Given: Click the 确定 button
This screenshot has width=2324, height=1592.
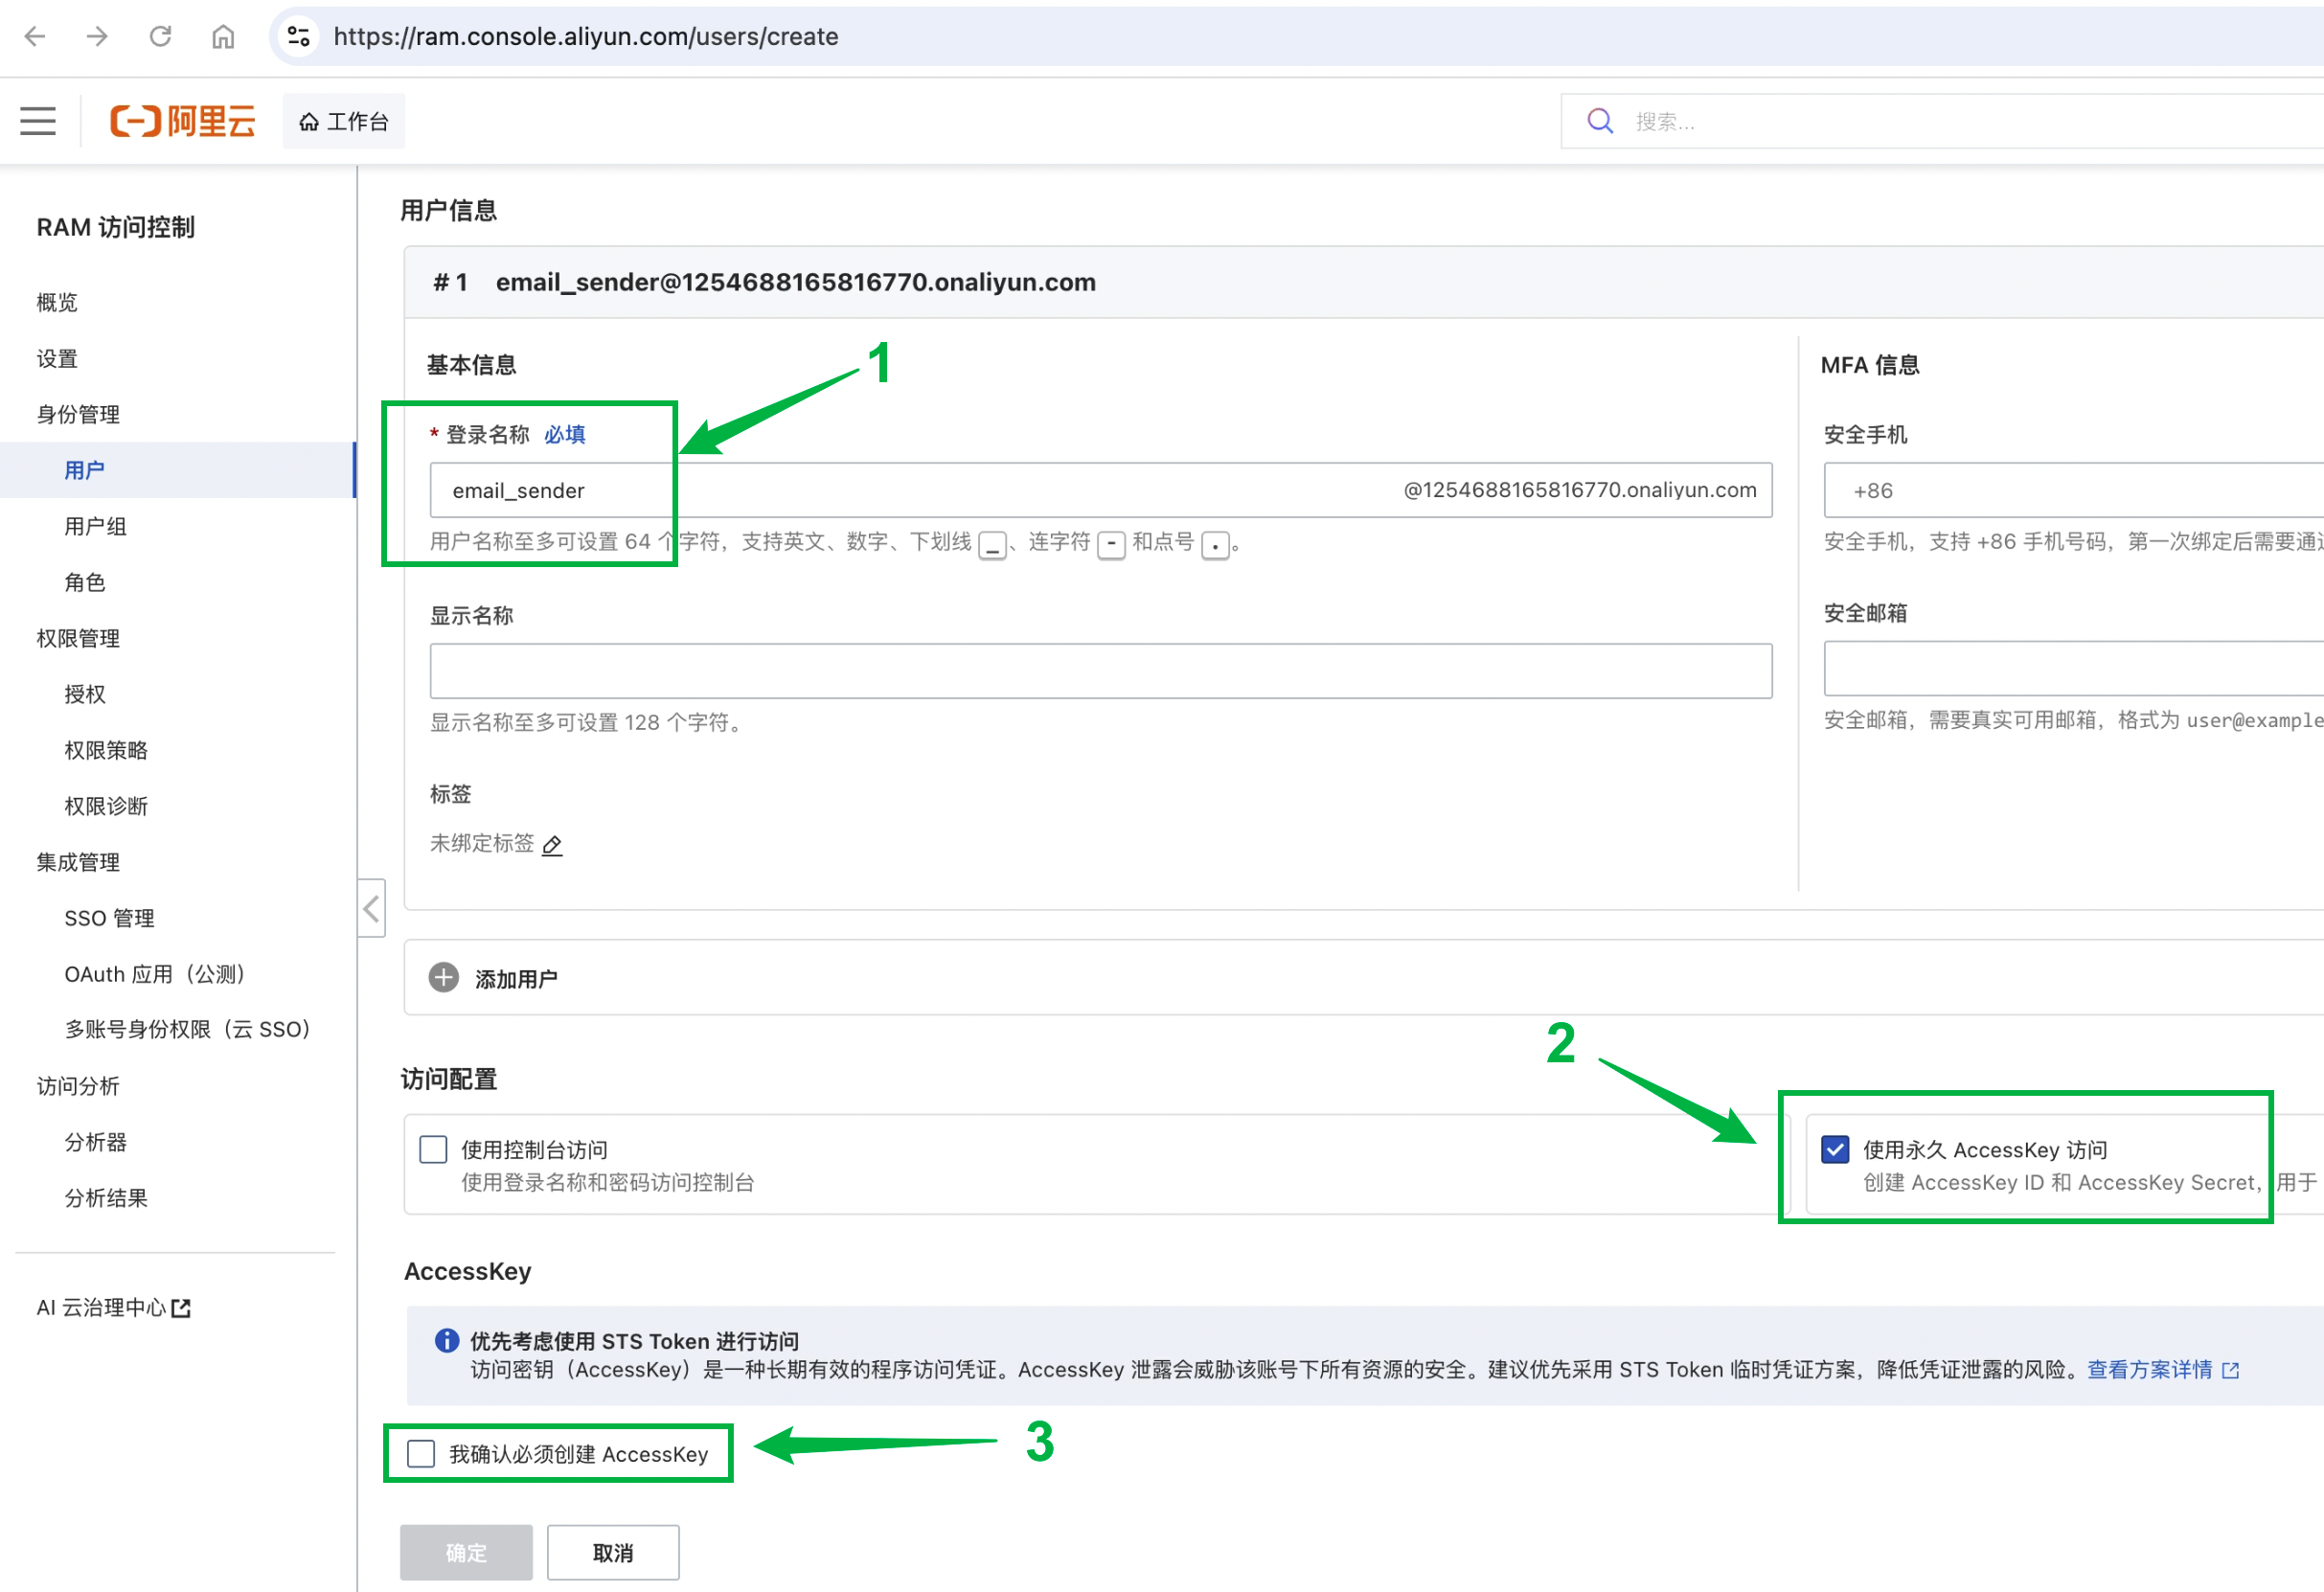Looking at the screenshot, I should coord(466,1552).
